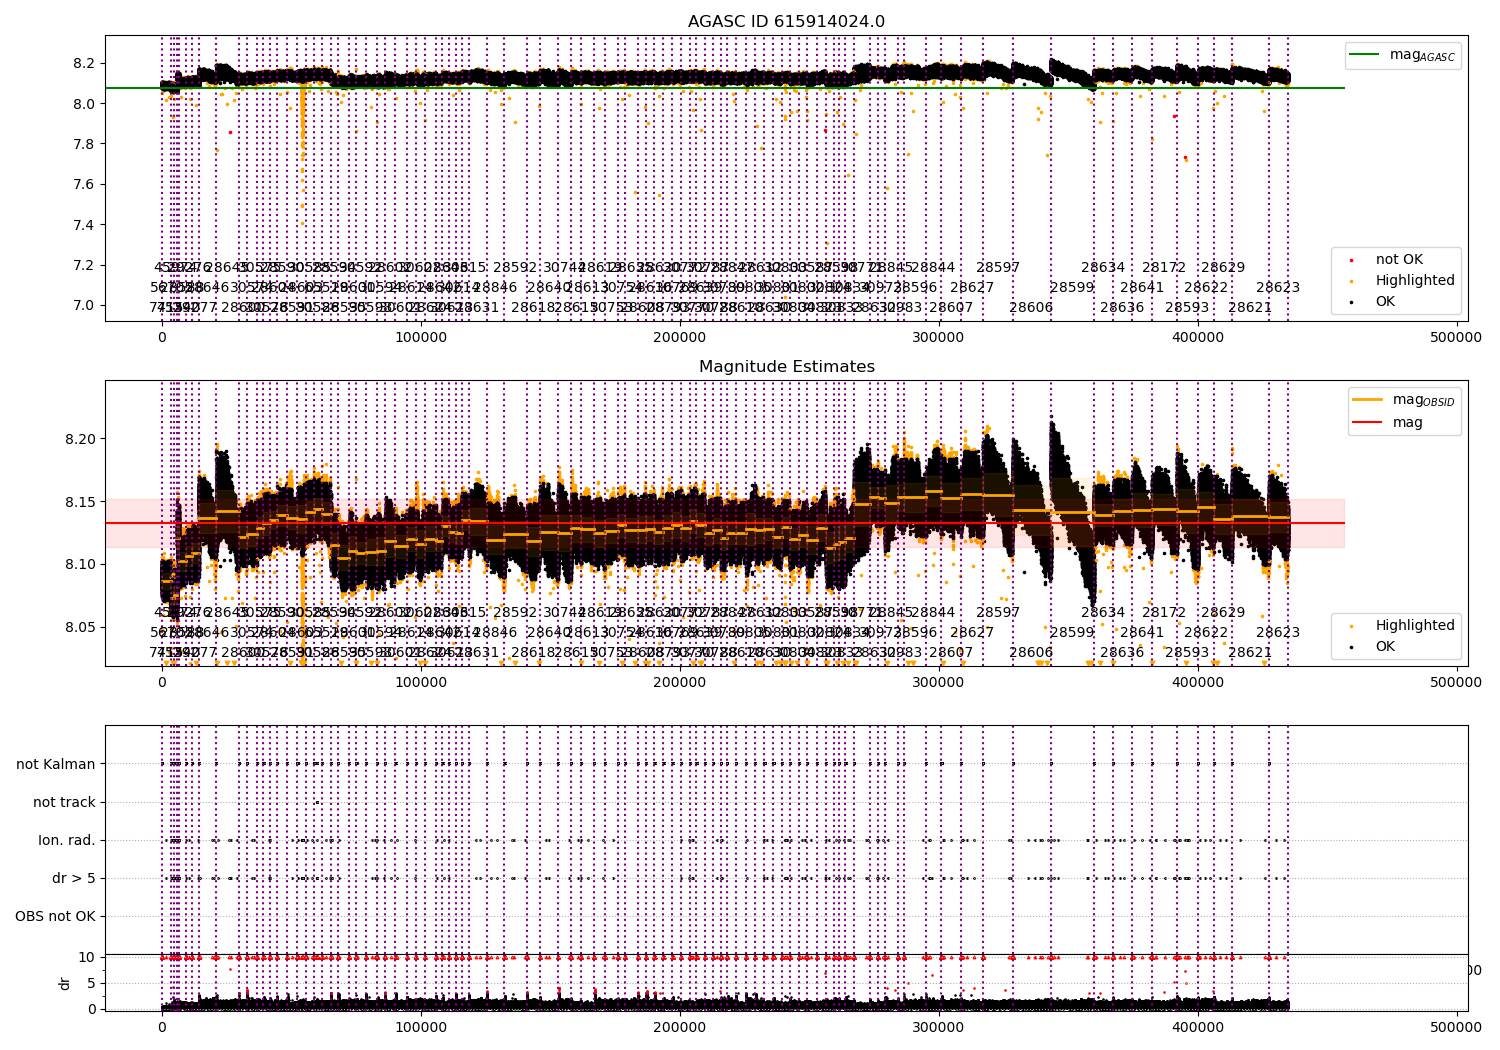
Task: Click the 'OK' entry in the Magnitude Estimates legend
Action: coord(1385,647)
